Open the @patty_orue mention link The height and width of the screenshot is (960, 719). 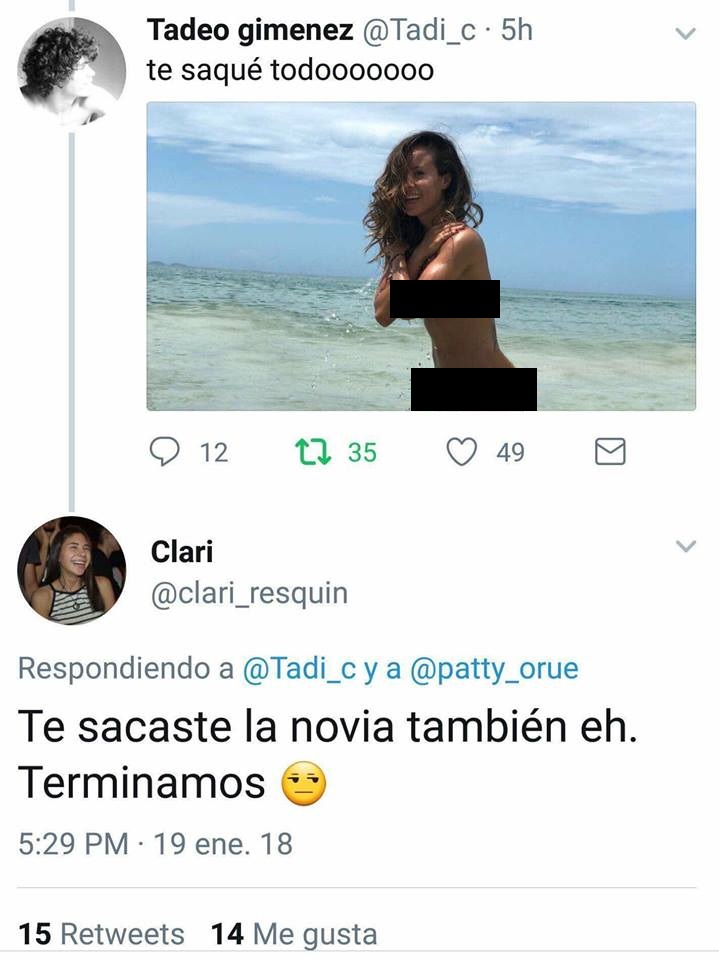point(494,669)
